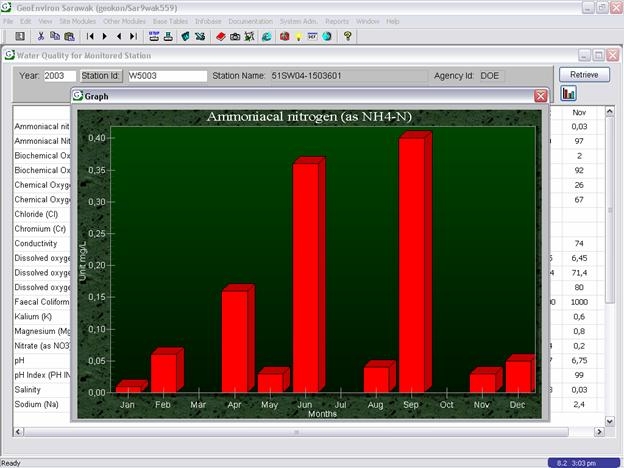624x468 pixels.
Task: Click the Paste clipboard icon in toolbar
Action: pos(71,36)
